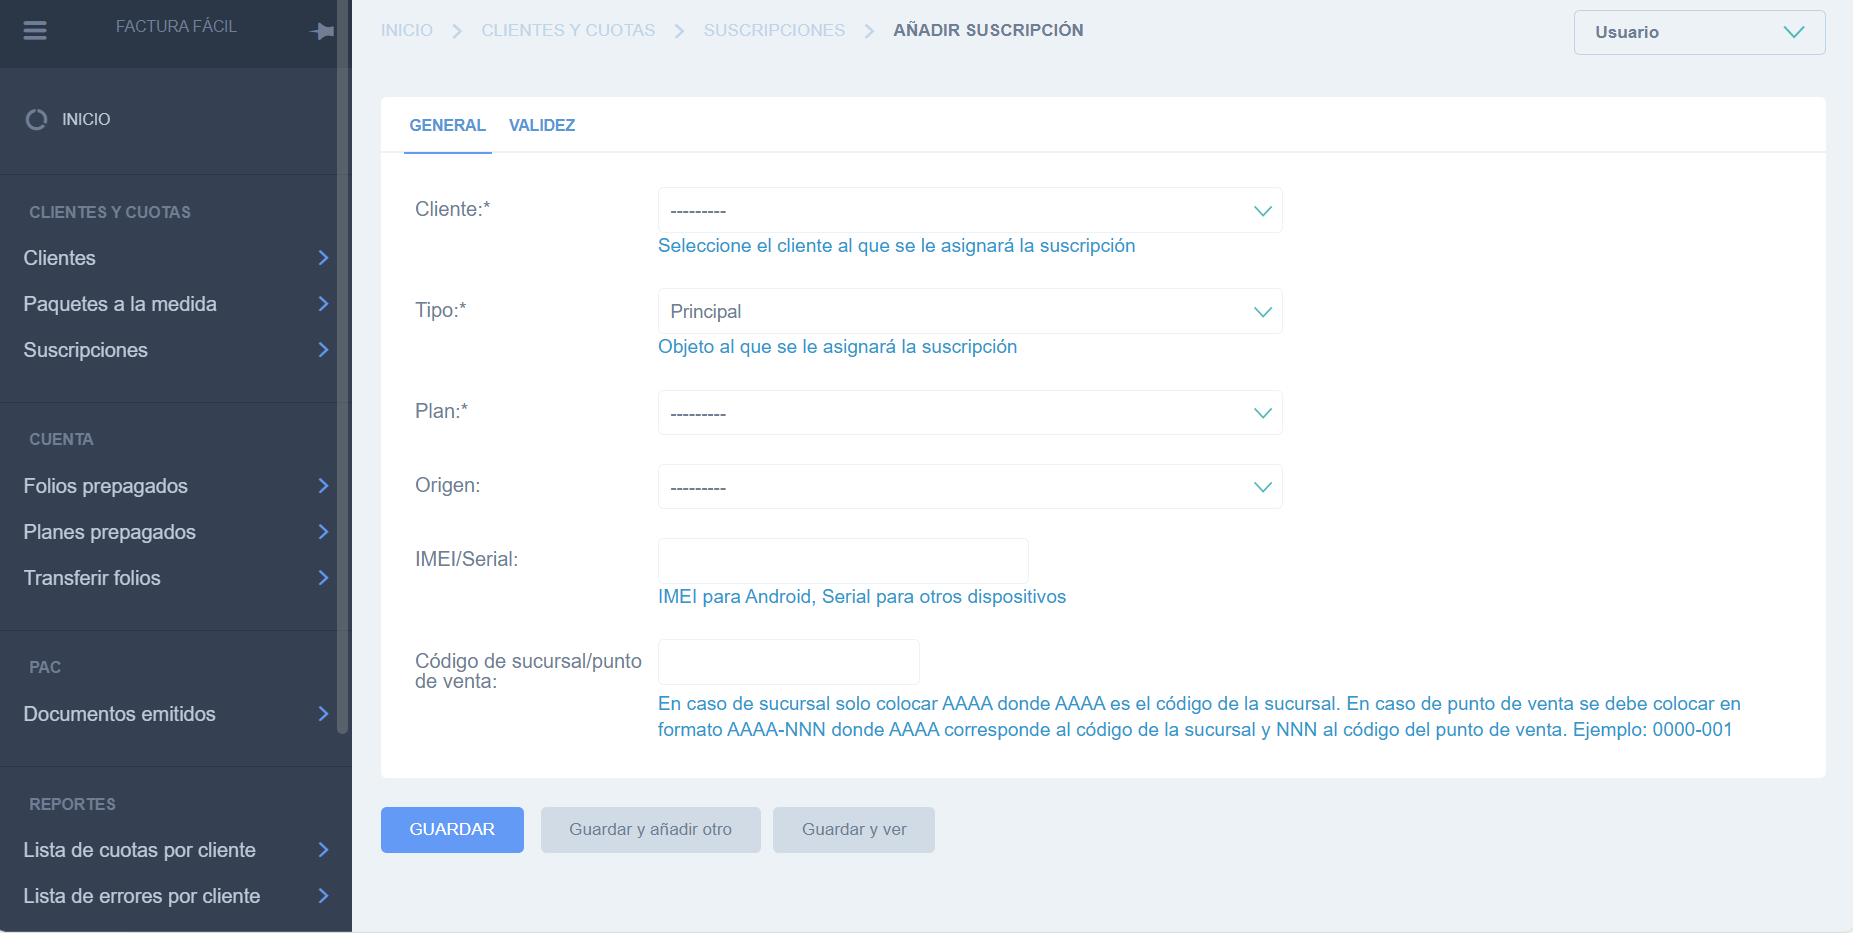Viewport: 1853px width, 933px height.
Task: Click breadcrumb separator after INICIO
Action: tap(457, 31)
